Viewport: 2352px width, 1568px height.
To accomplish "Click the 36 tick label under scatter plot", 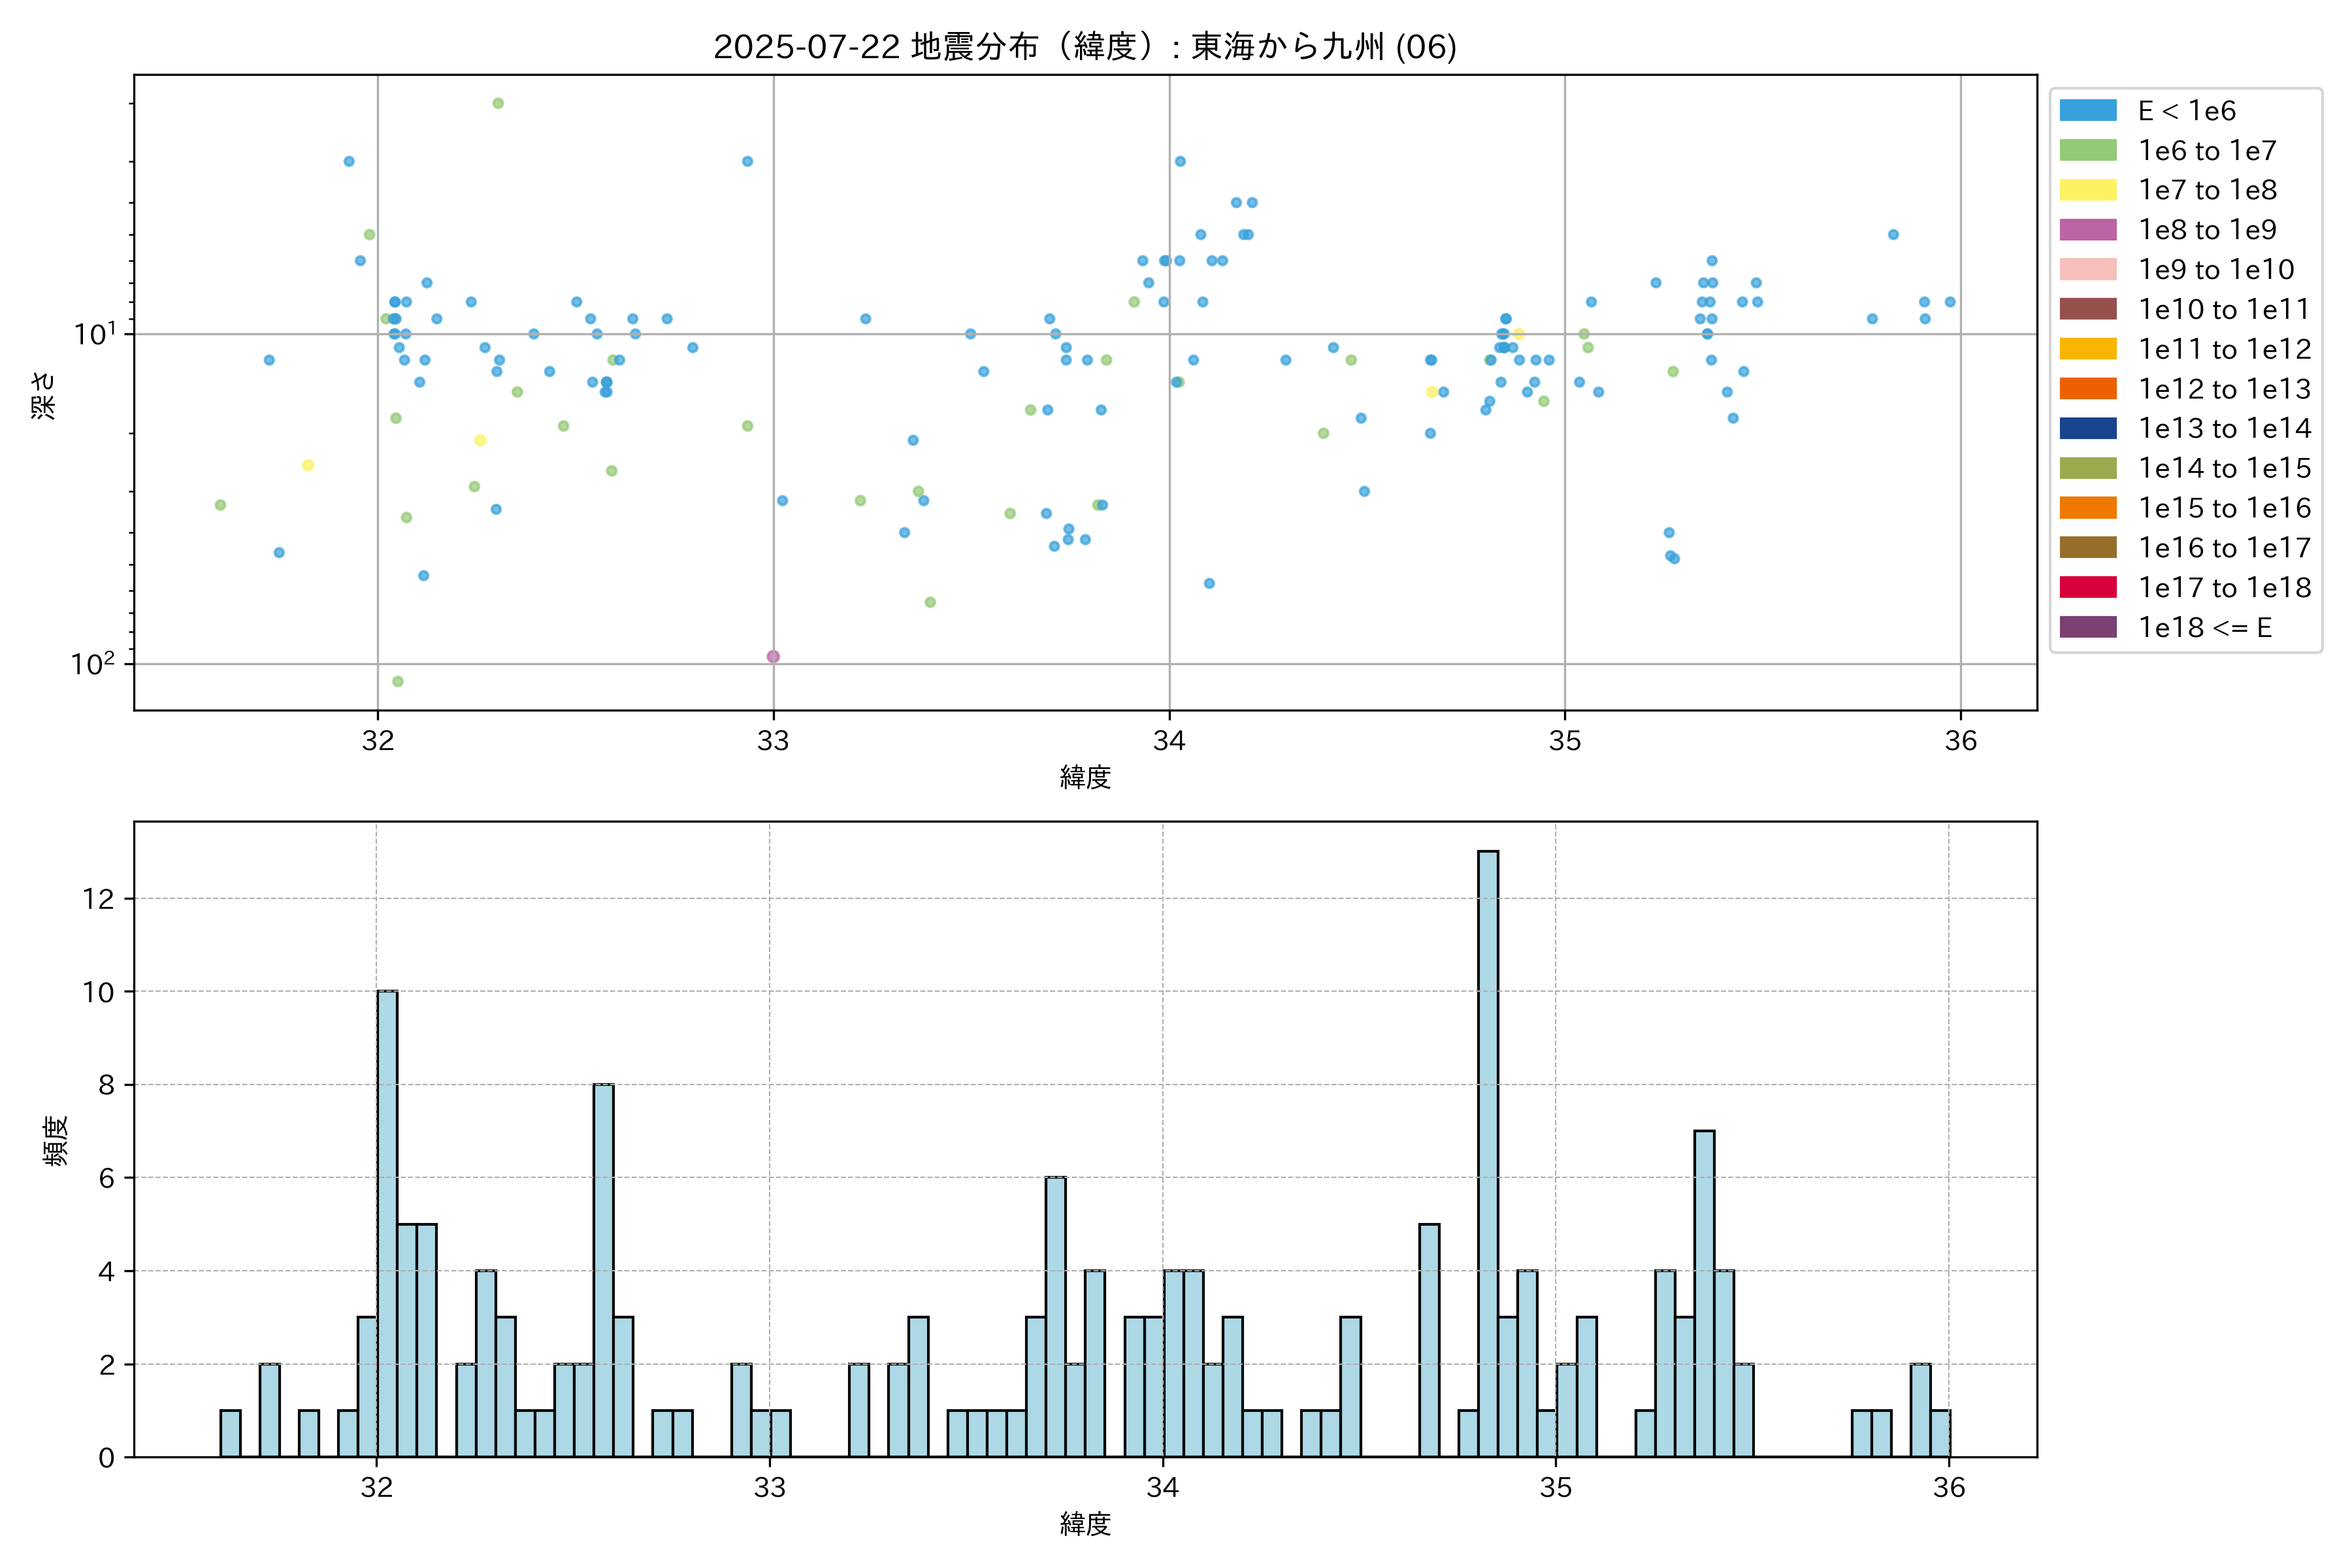I will 1960,741.
